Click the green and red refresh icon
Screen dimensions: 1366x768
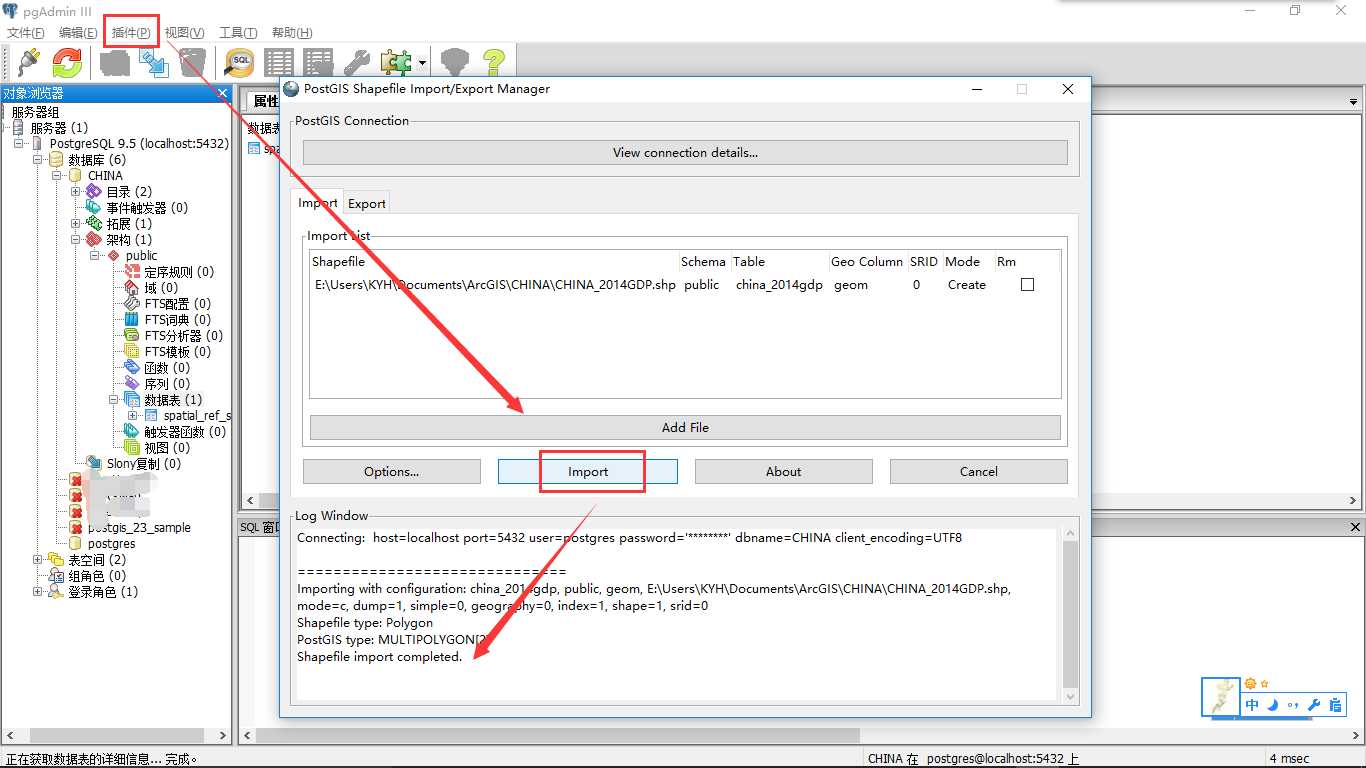tap(67, 63)
